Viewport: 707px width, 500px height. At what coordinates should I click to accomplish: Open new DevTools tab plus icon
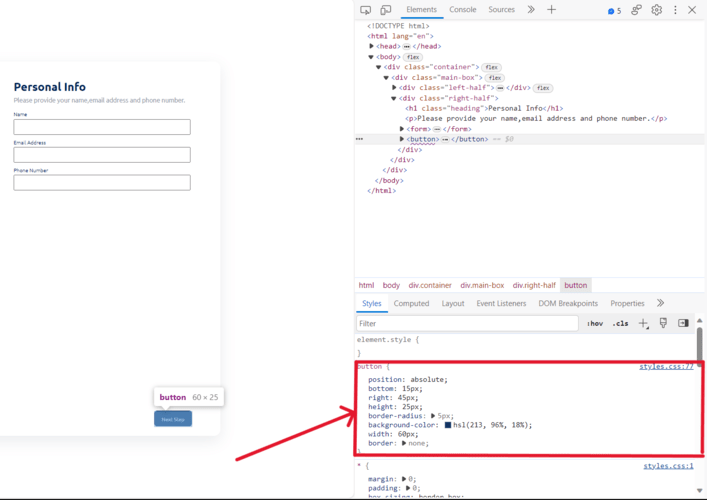tap(551, 9)
